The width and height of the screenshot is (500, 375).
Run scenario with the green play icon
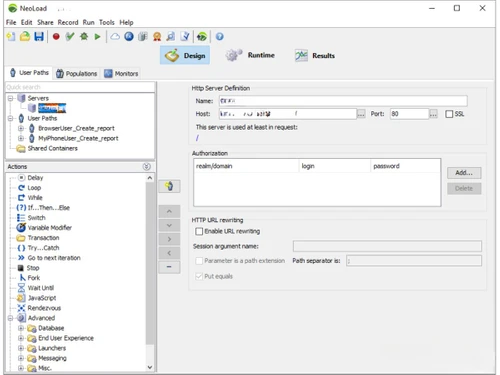click(97, 37)
